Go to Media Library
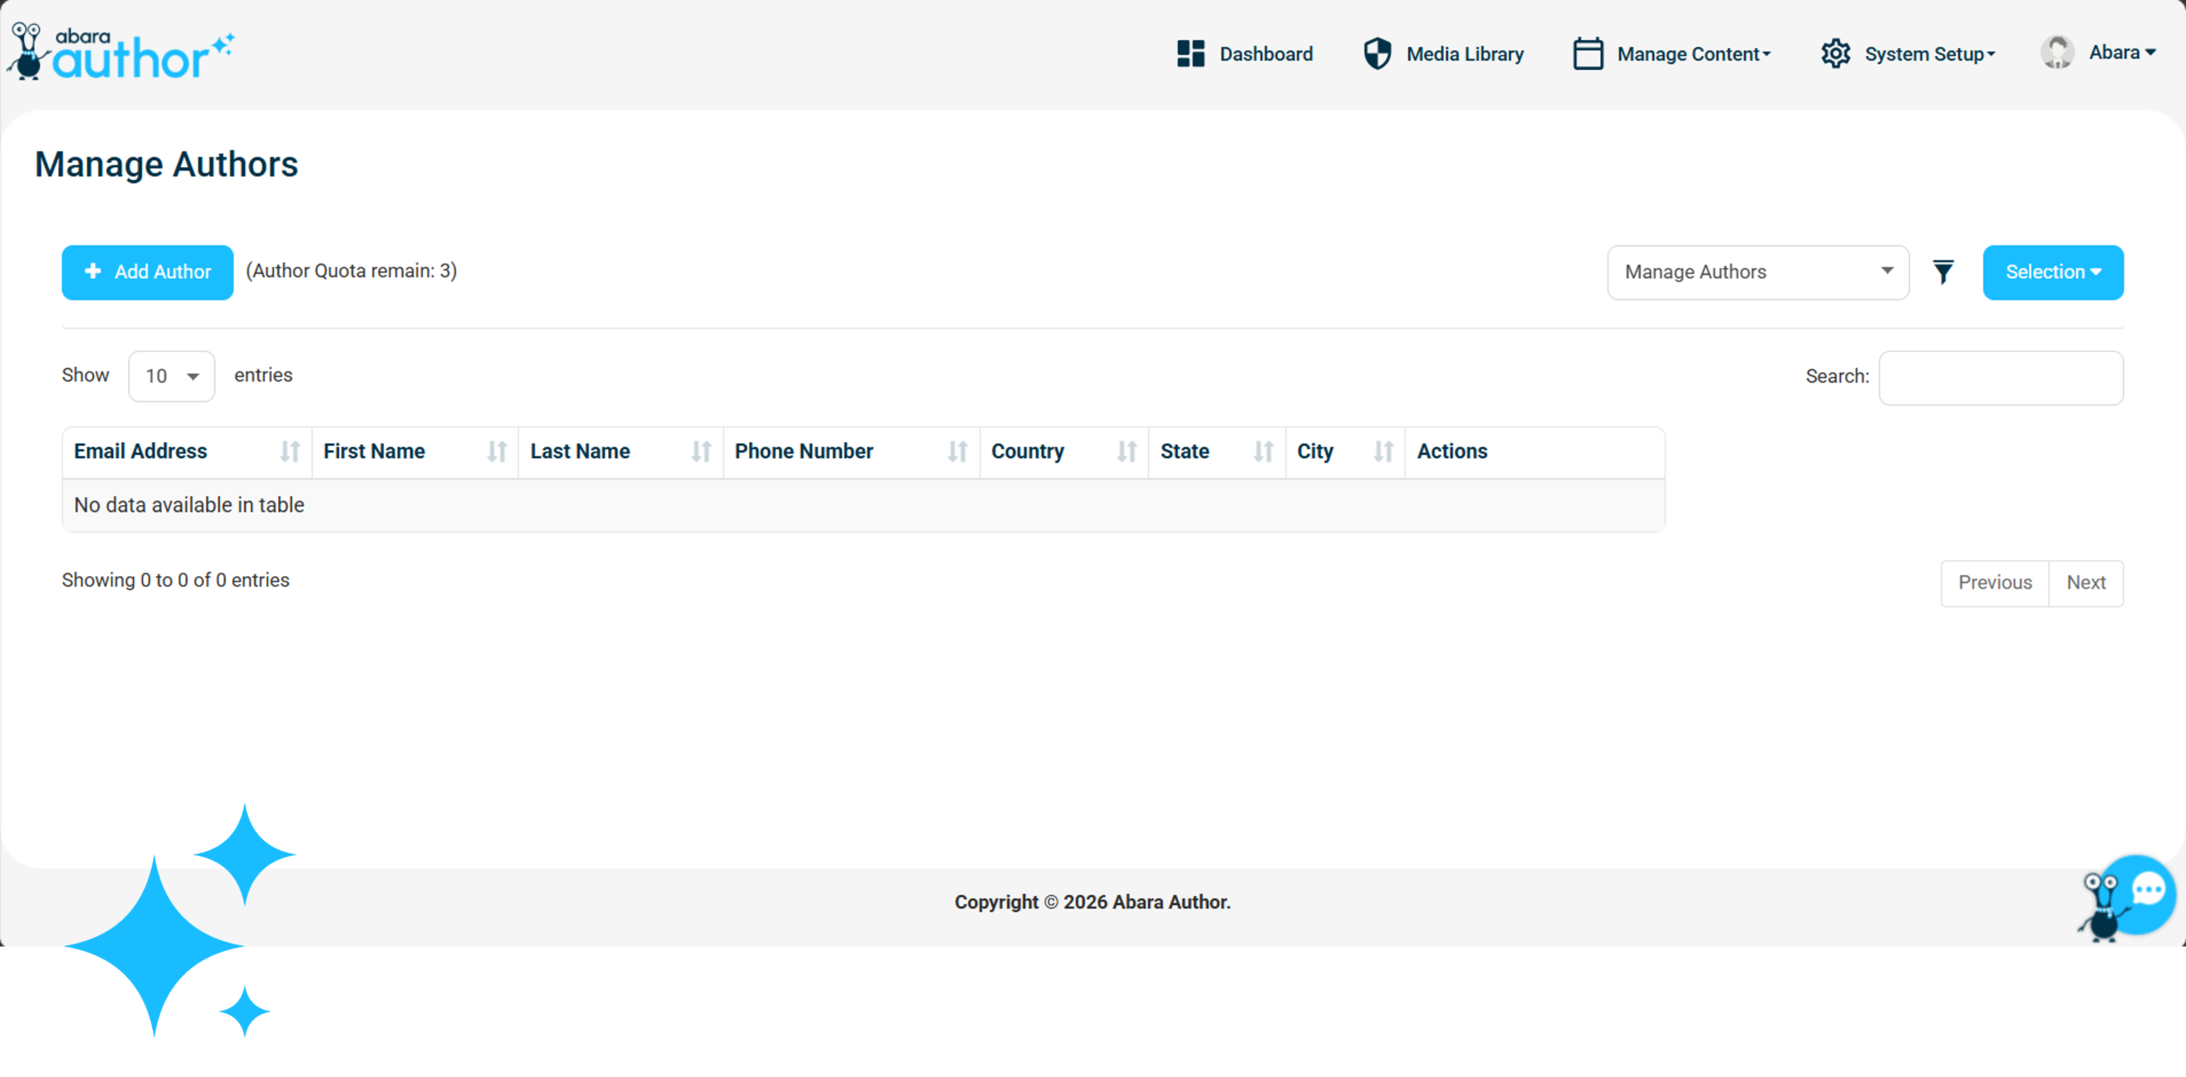 pyautogui.click(x=1465, y=54)
